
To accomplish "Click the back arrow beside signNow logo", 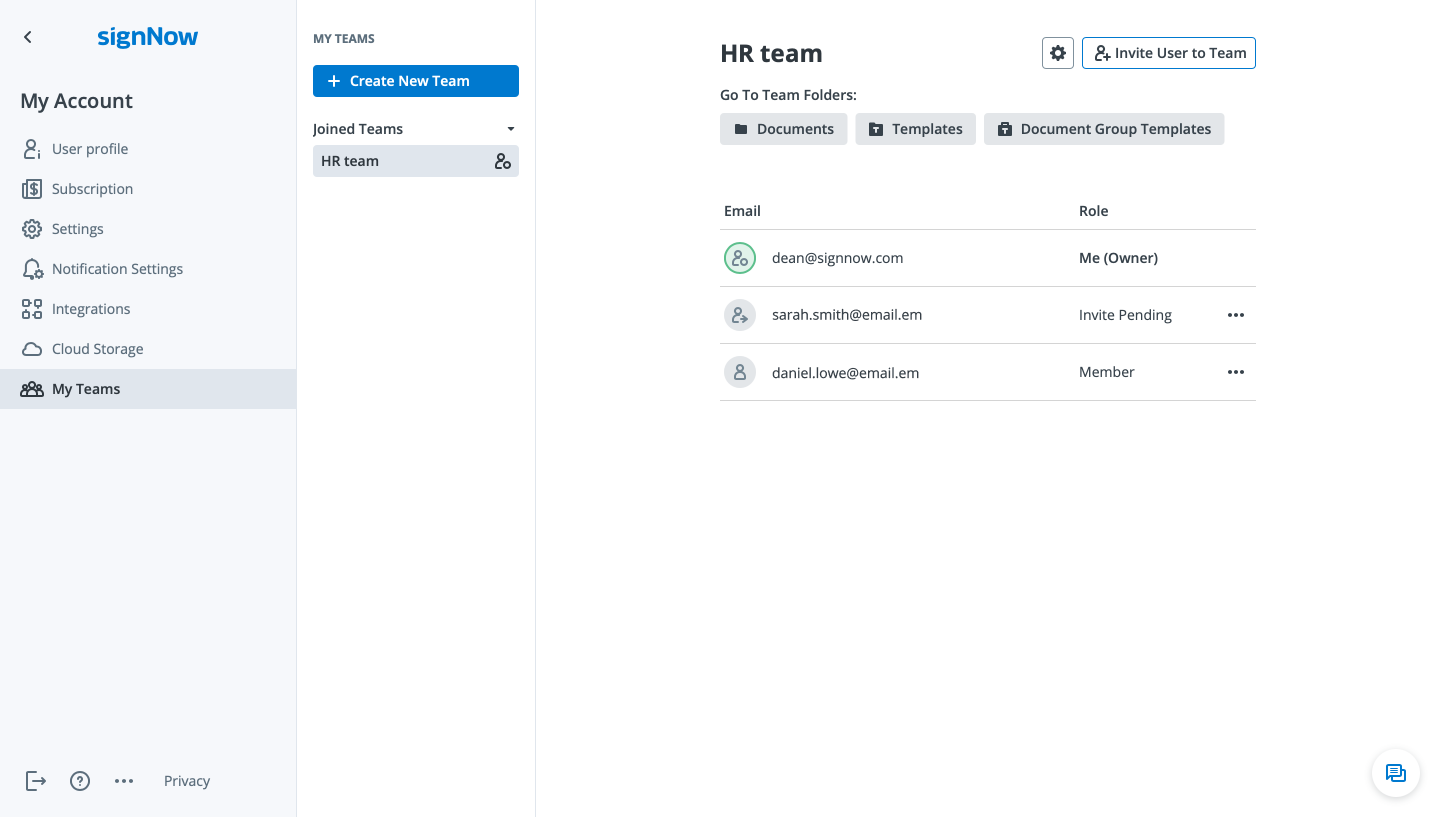I will (28, 37).
